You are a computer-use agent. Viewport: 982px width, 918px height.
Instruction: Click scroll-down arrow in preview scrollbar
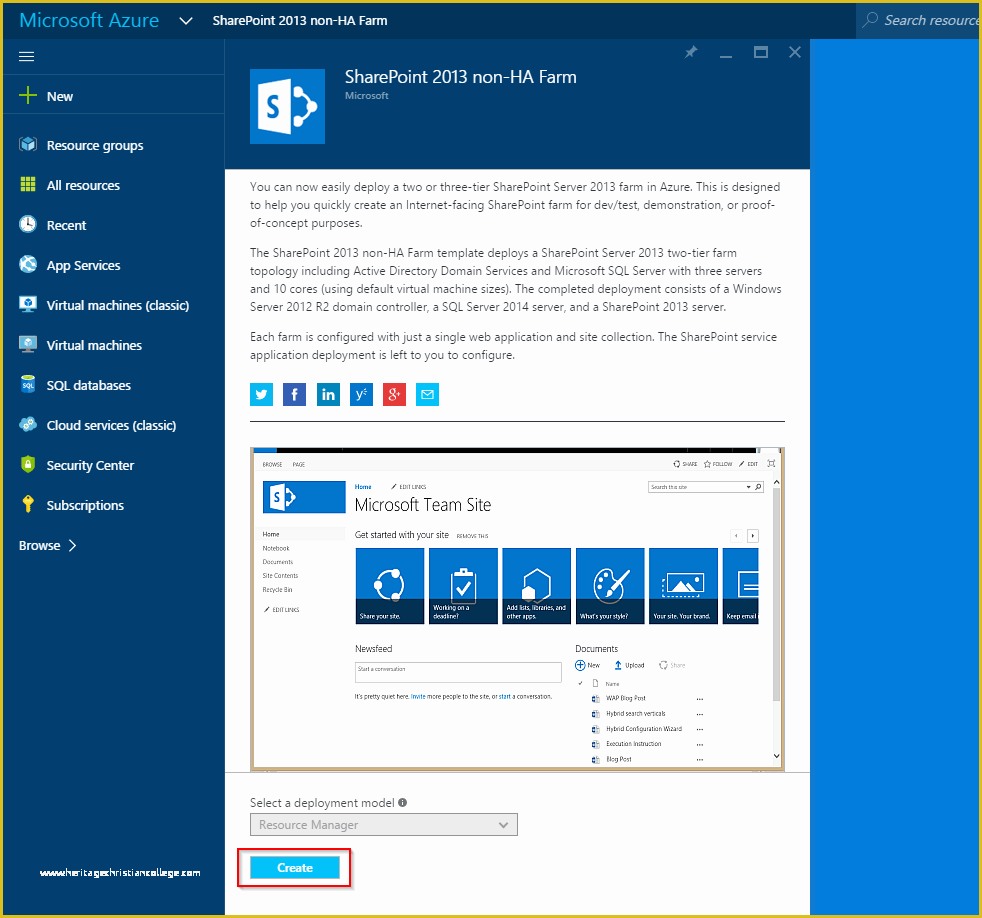click(x=777, y=756)
